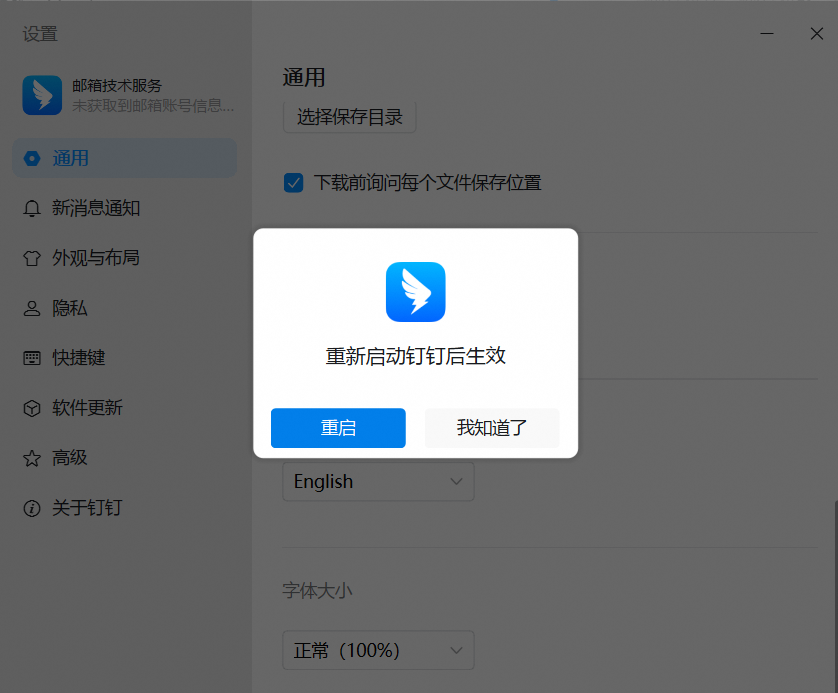This screenshot has width=838, height=693.
Task: Uncheck 下载前询问每个文件保存位置 checkbox
Action: (x=294, y=183)
